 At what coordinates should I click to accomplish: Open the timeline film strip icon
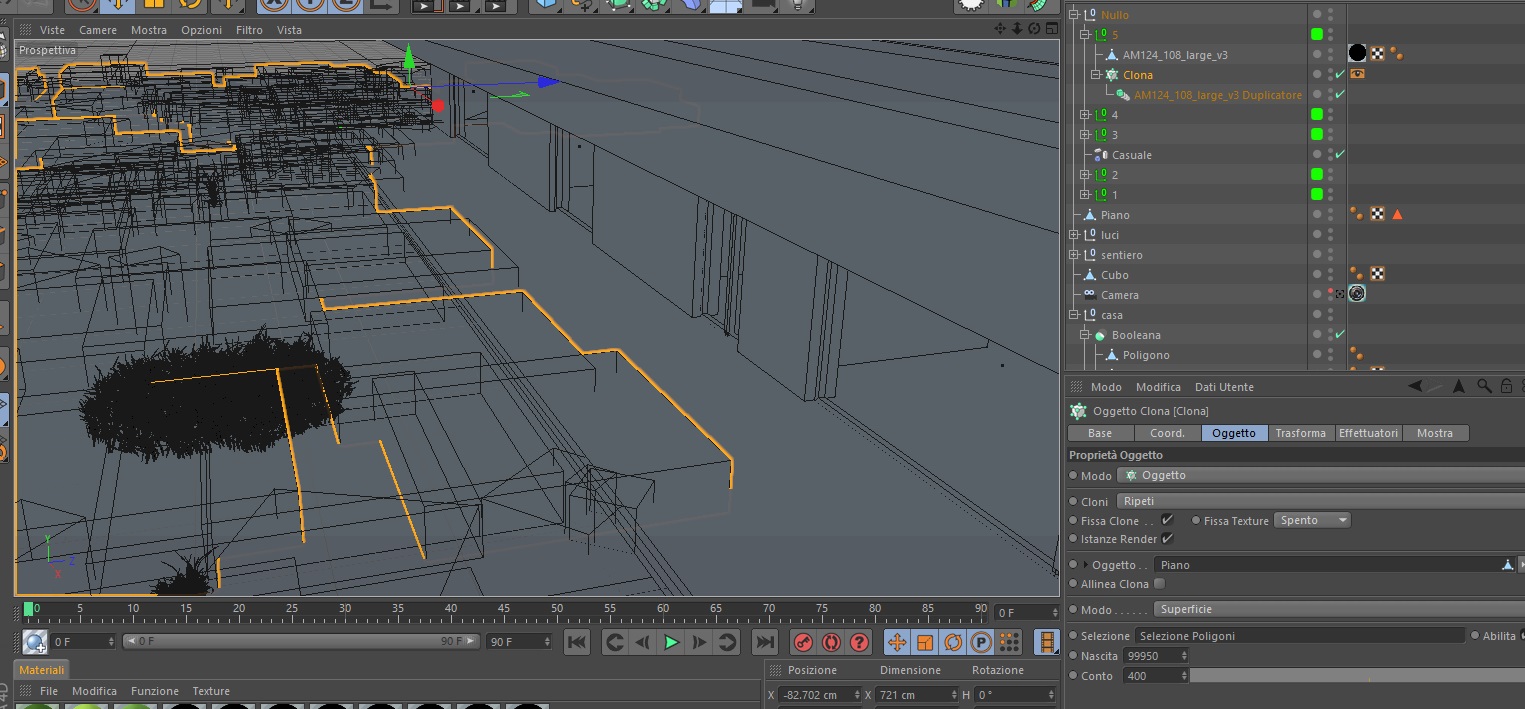point(1047,642)
